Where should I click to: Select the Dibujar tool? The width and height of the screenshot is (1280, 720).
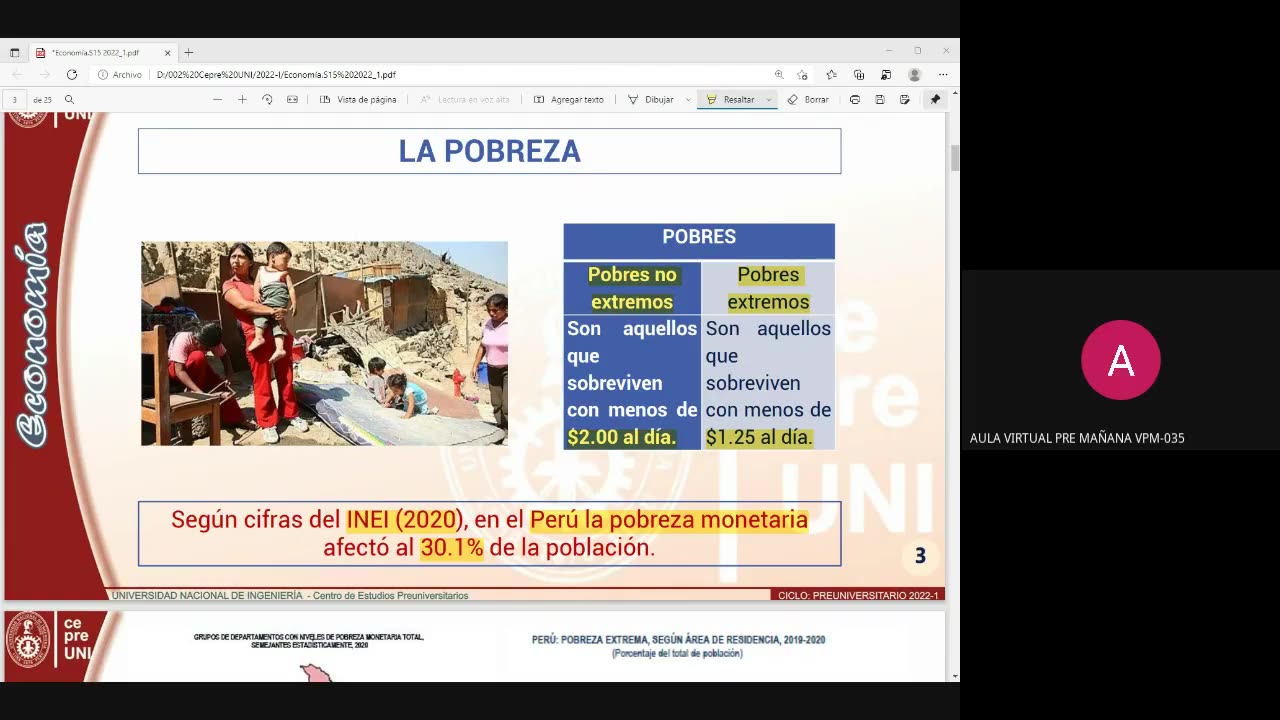(x=651, y=100)
